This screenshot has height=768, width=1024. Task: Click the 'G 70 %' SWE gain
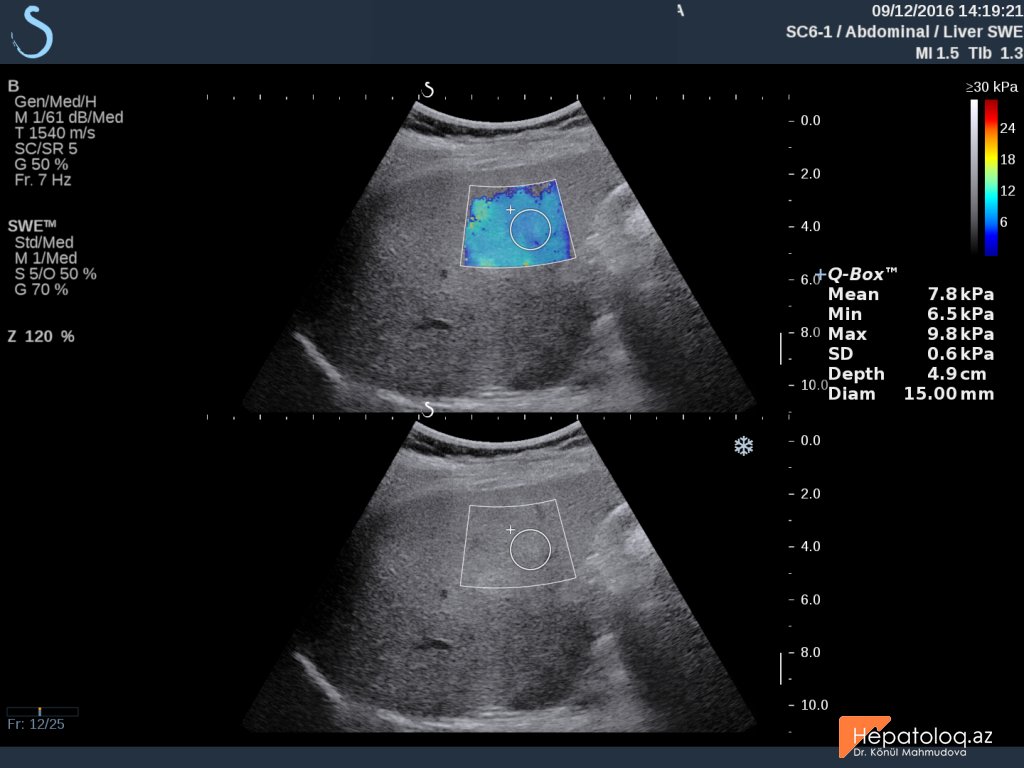click(41, 289)
